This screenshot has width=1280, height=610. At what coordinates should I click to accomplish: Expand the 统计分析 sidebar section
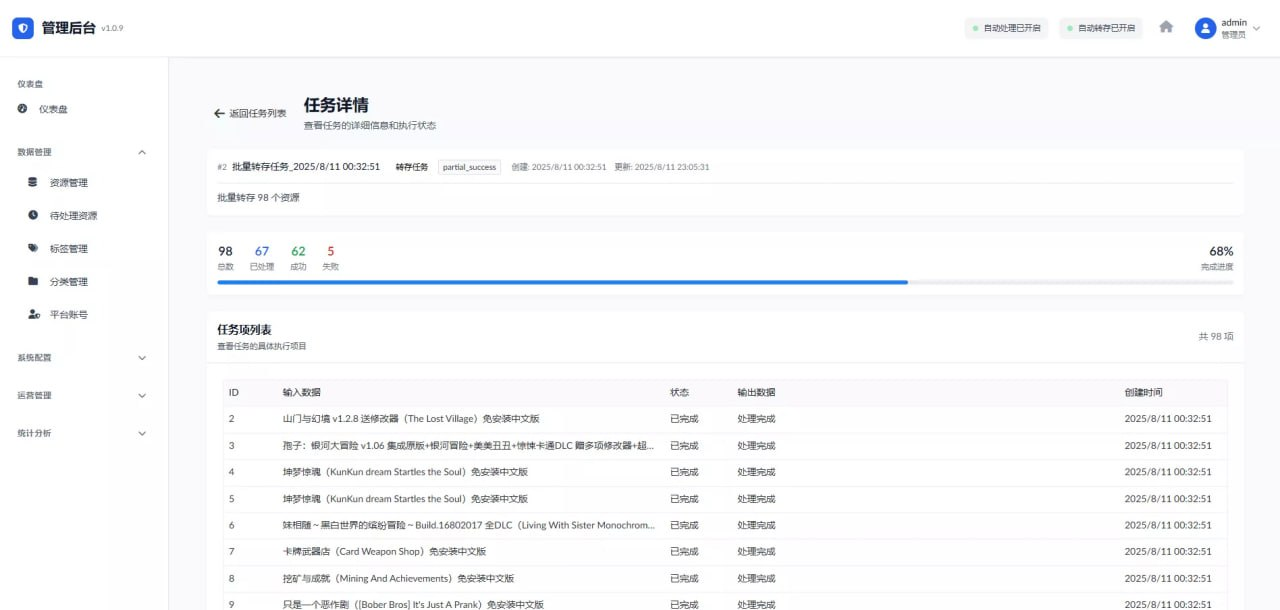point(141,433)
